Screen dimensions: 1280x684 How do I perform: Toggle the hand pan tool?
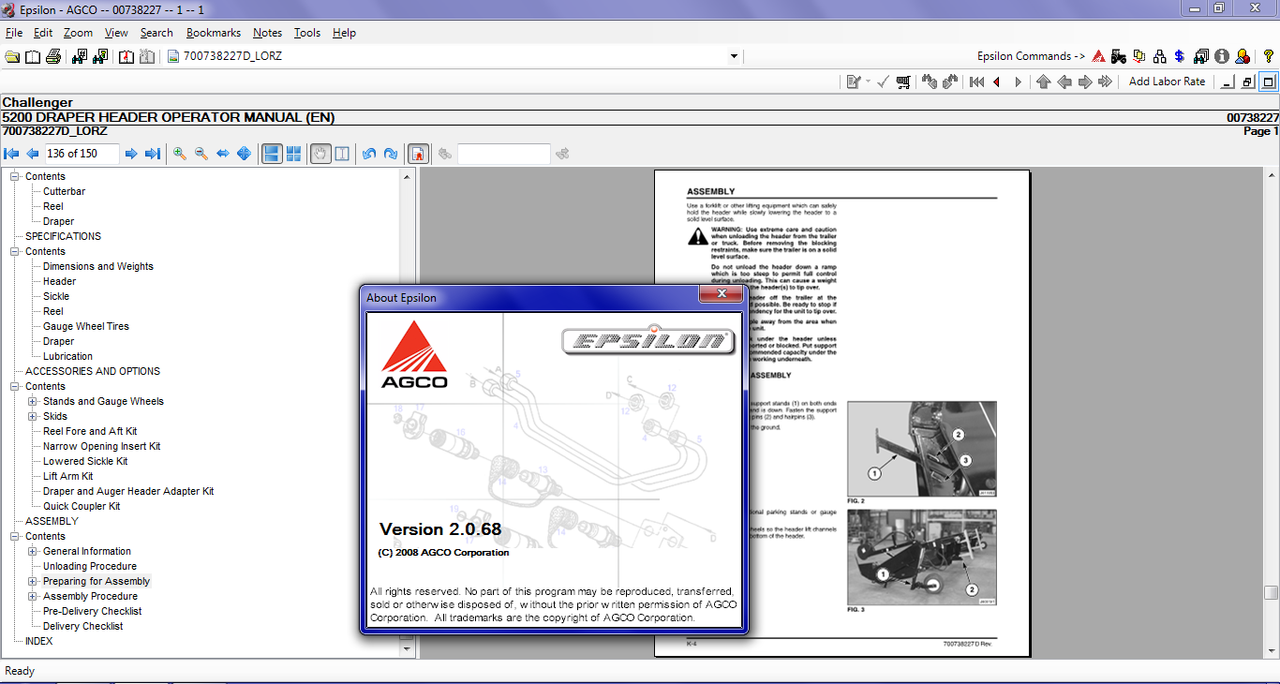pos(320,153)
